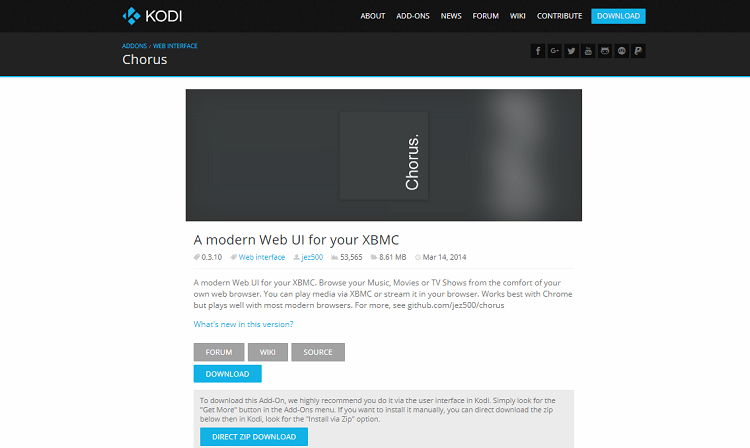
Task: Click the Kodi logo in header
Action: tap(152, 16)
